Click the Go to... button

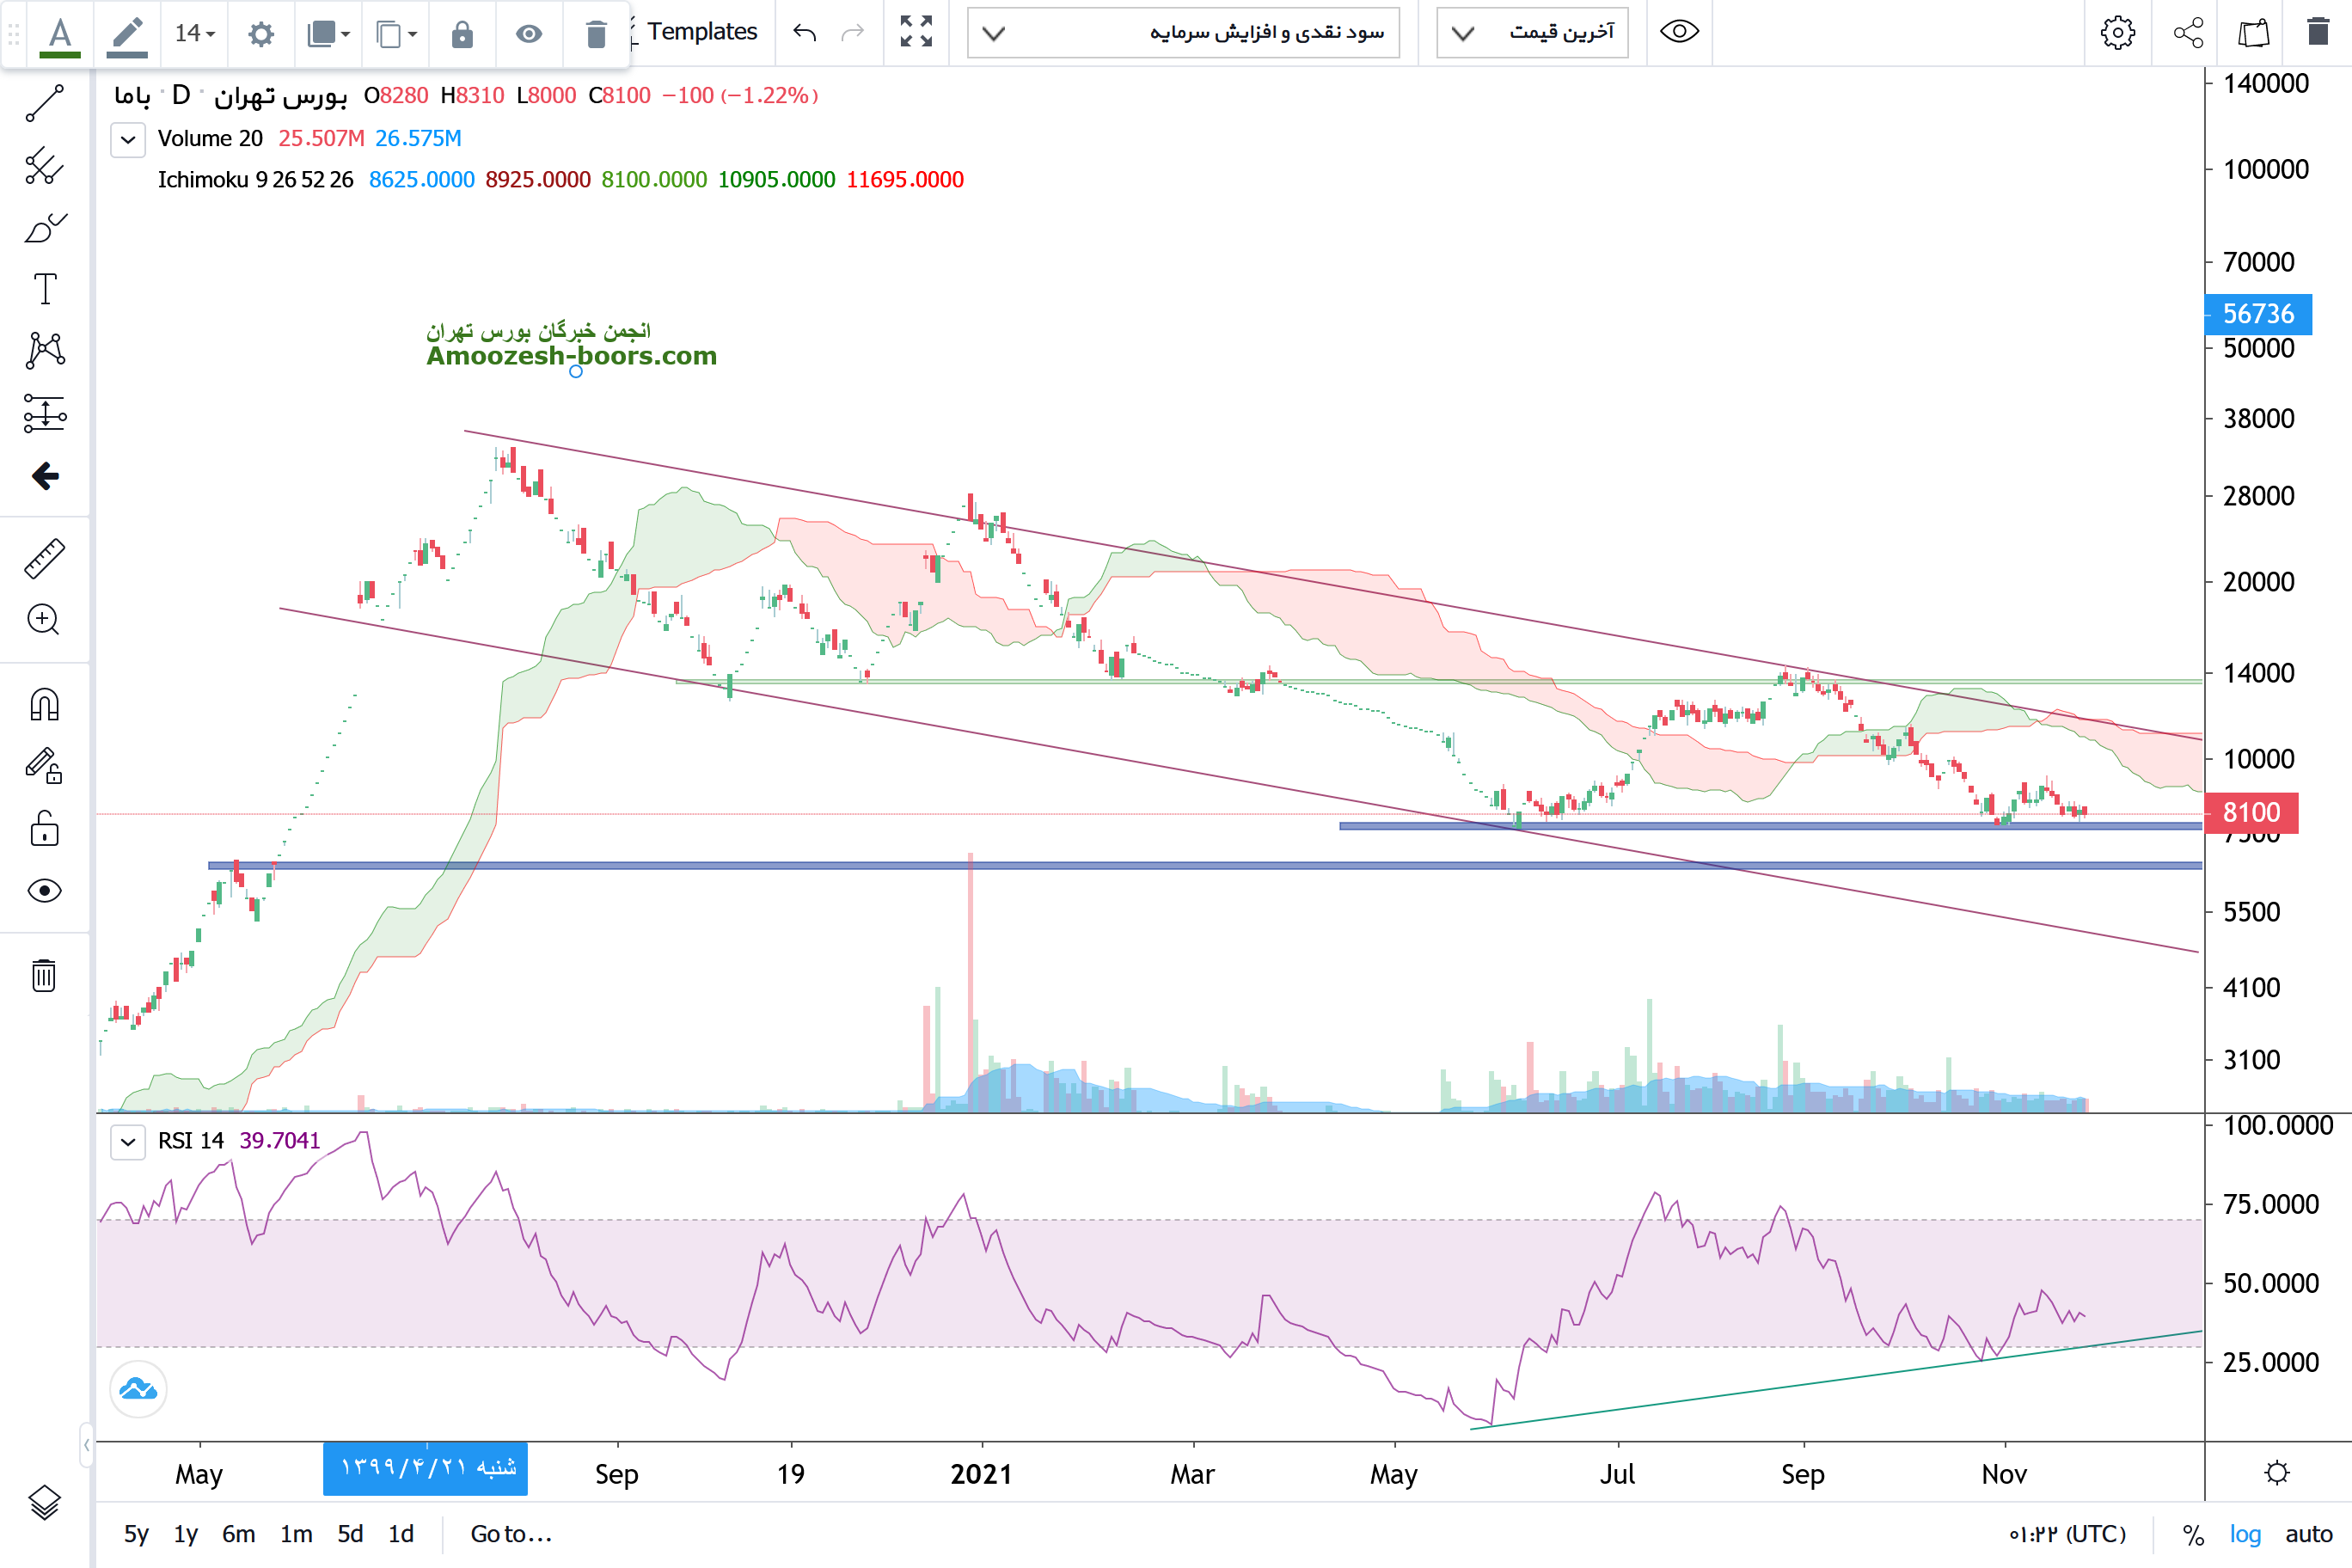click(510, 1534)
